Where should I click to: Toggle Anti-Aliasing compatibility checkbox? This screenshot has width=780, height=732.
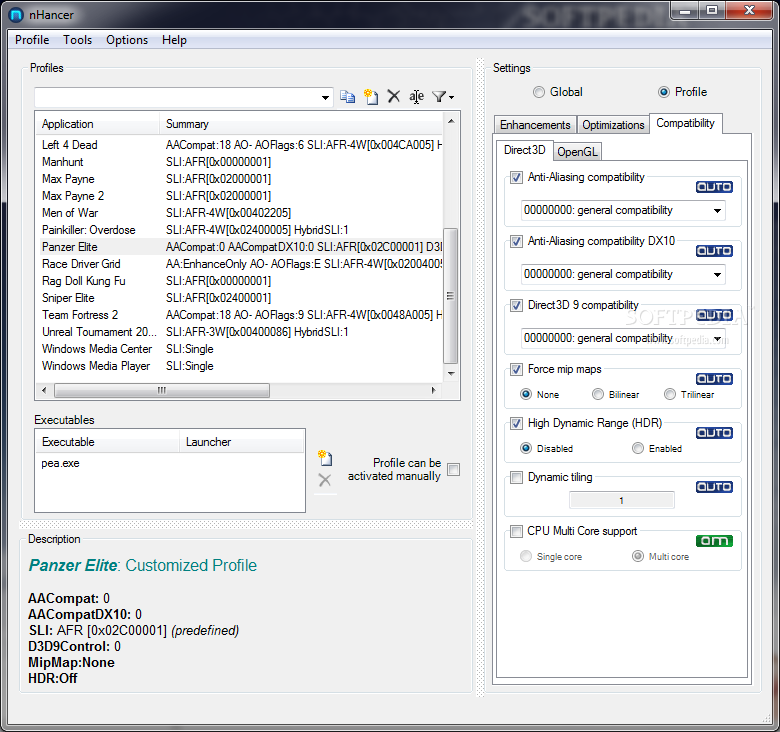point(516,177)
